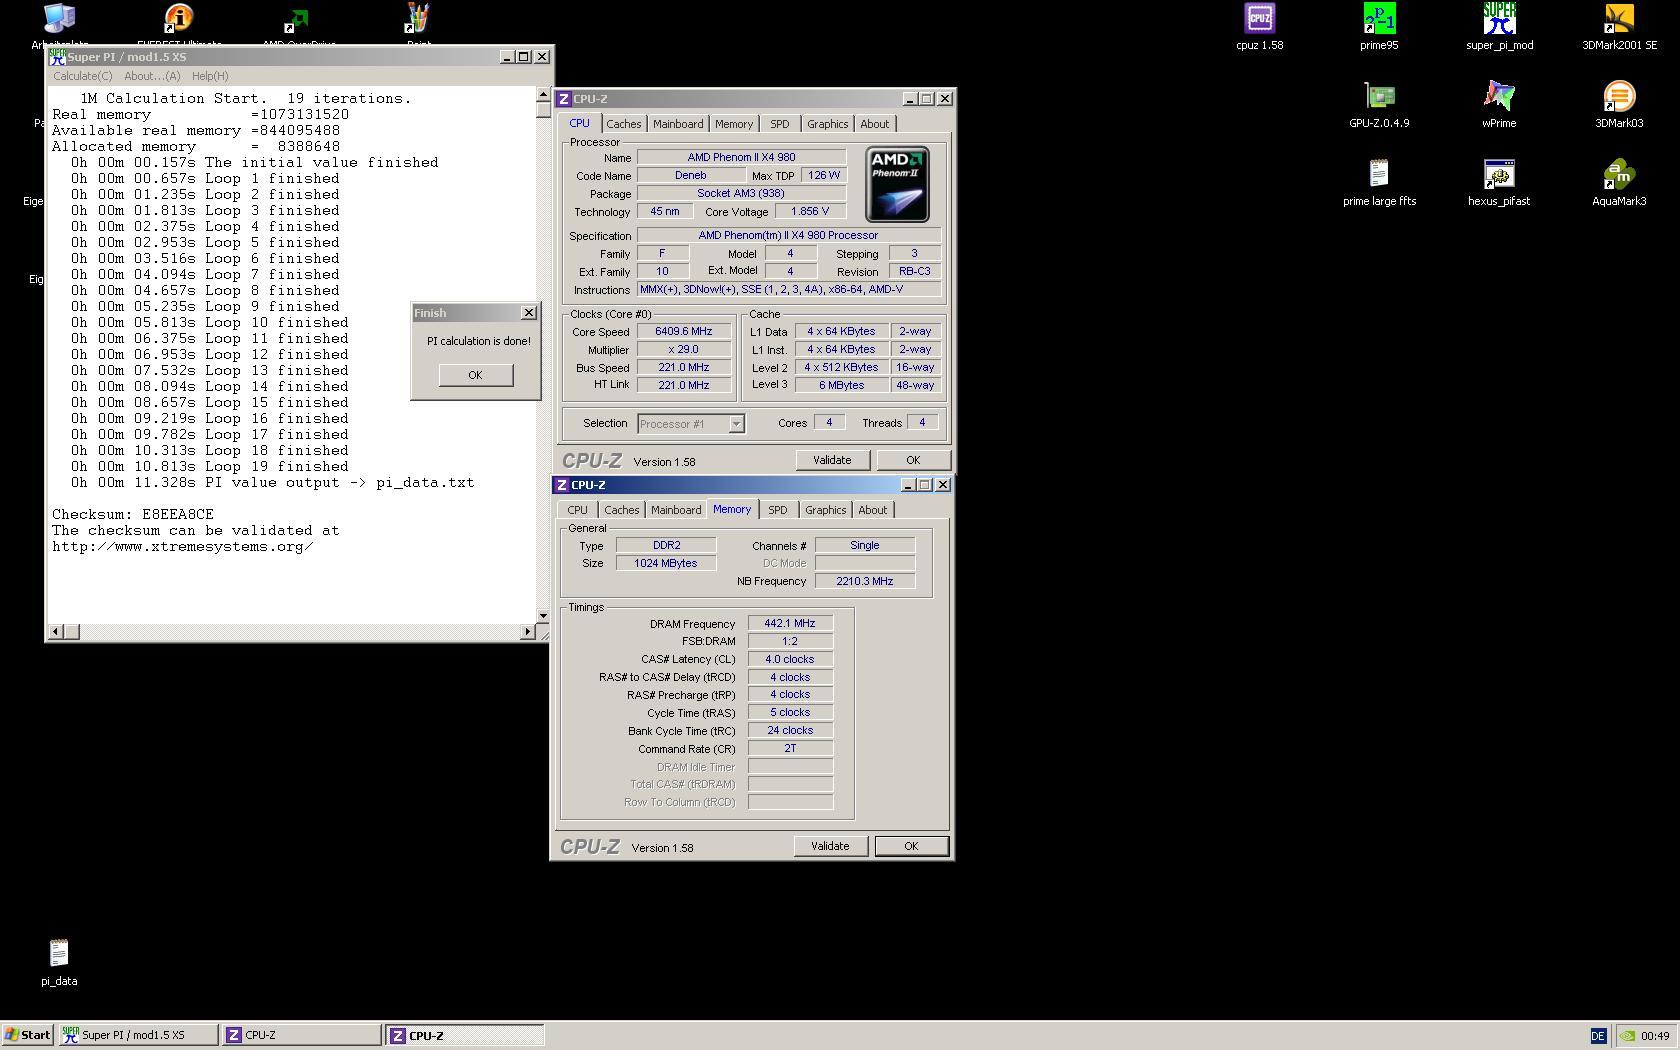Click OK in the Finish dialog

tap(475, 375)
